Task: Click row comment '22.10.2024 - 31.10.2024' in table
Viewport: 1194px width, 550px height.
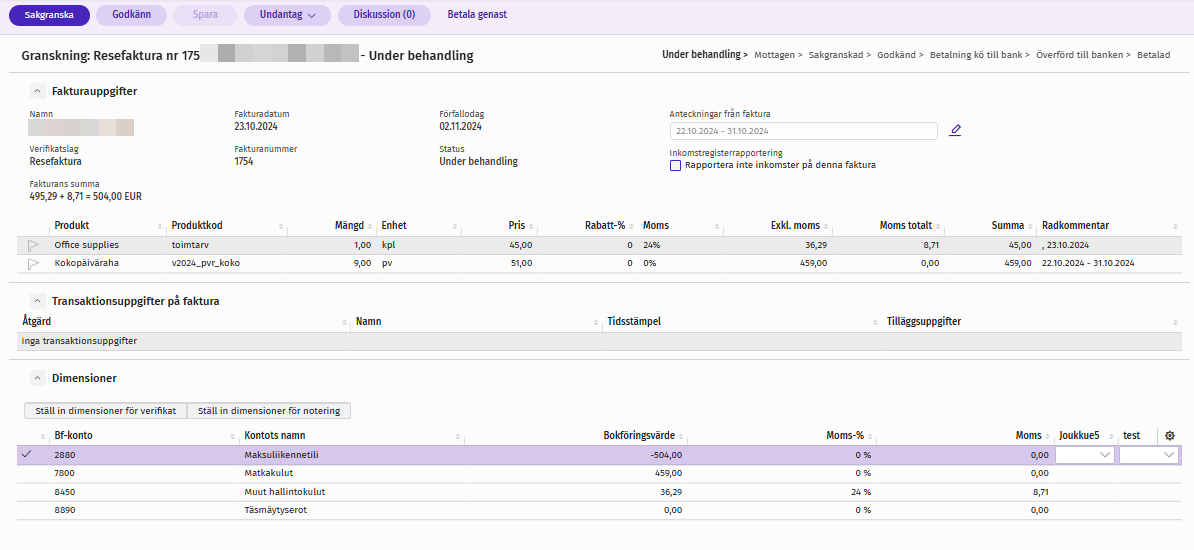Action: point(1089,263)
